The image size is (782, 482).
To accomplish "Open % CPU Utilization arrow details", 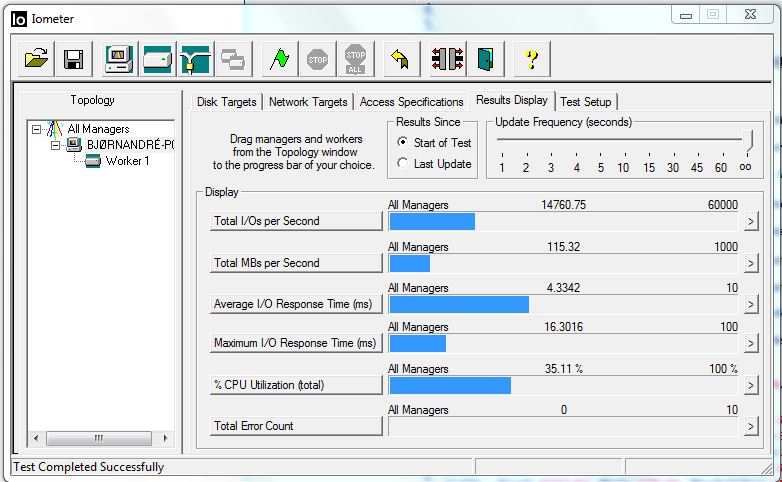I will tap(751, 385).
